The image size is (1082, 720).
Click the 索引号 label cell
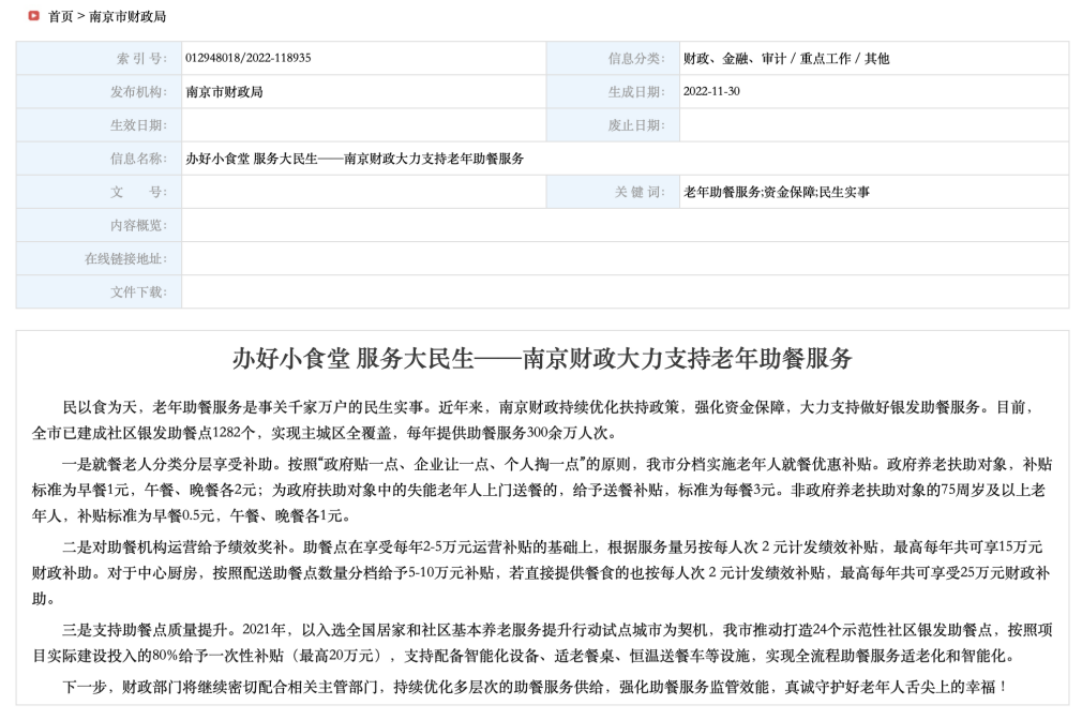(x=99, y=58)
